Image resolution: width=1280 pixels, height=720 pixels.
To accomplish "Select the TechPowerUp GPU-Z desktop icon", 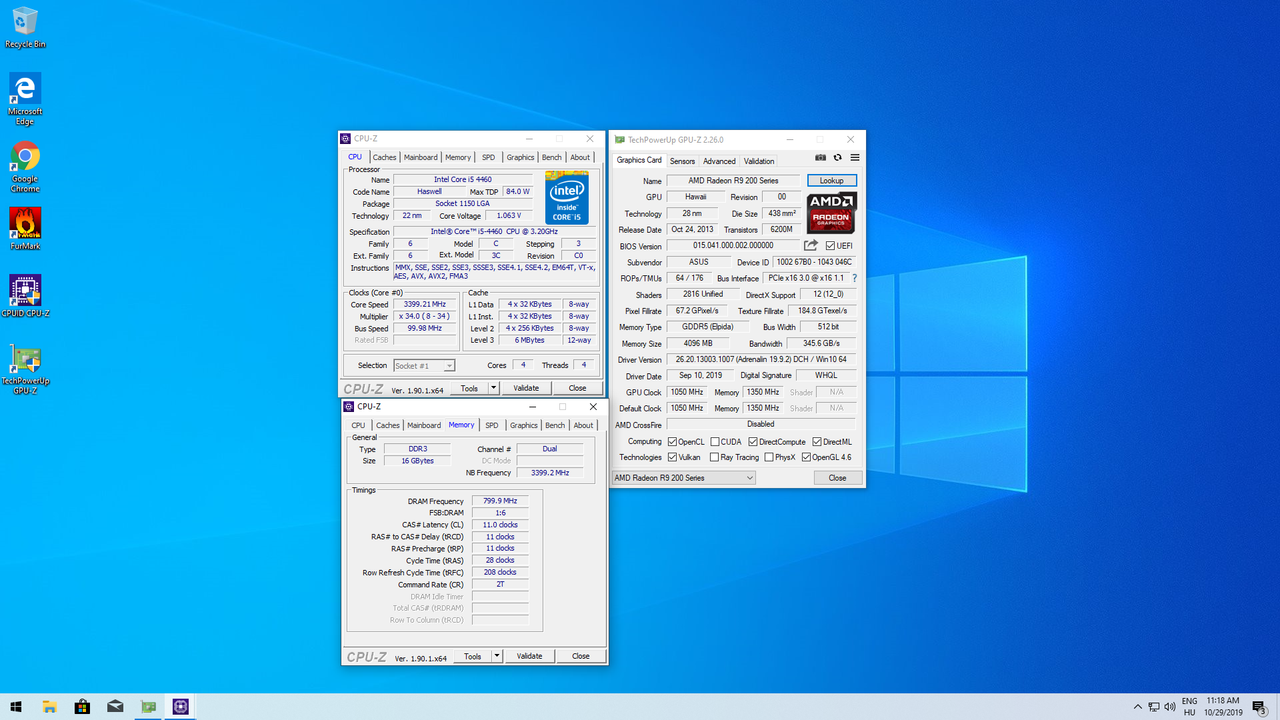I will tap(25, 370).
